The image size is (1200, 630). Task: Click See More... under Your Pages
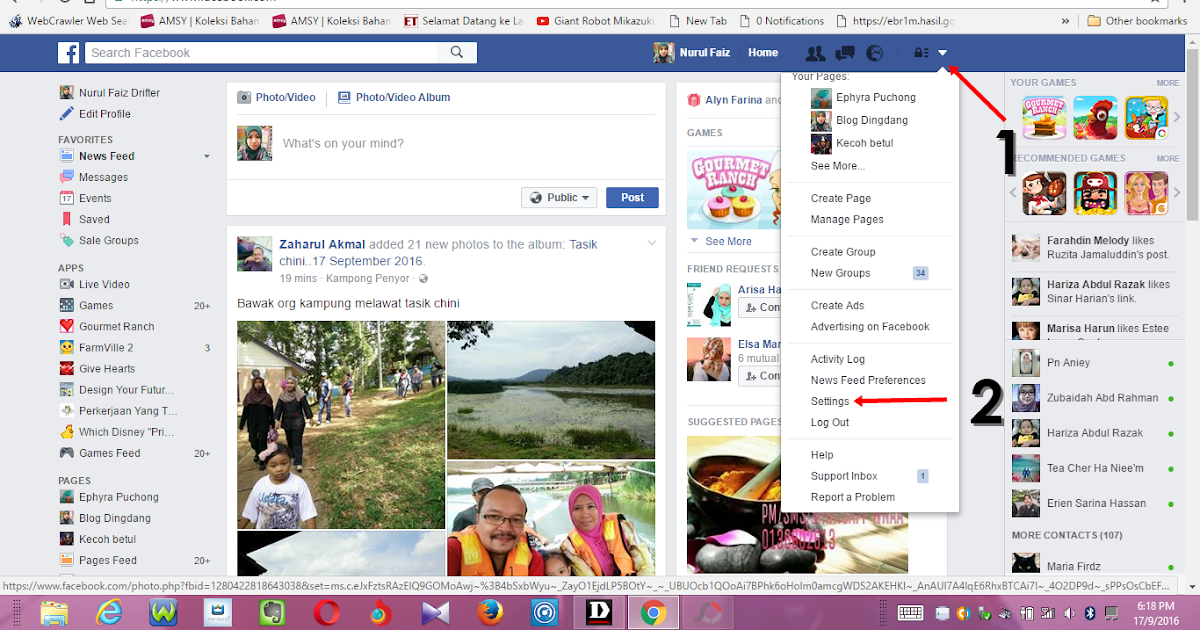[x=838, y=166]
